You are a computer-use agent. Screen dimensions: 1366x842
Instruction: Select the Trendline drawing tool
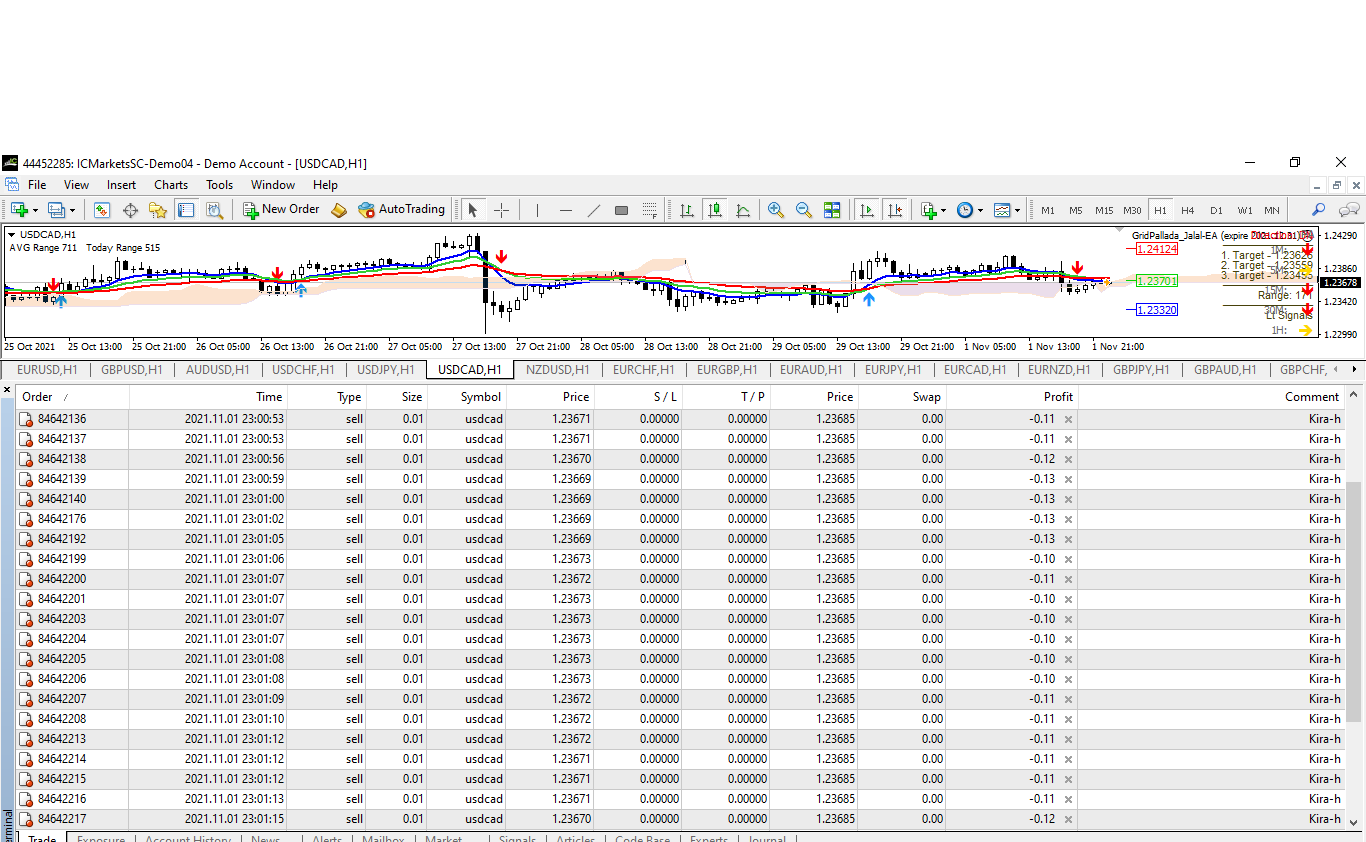point(593,210)
